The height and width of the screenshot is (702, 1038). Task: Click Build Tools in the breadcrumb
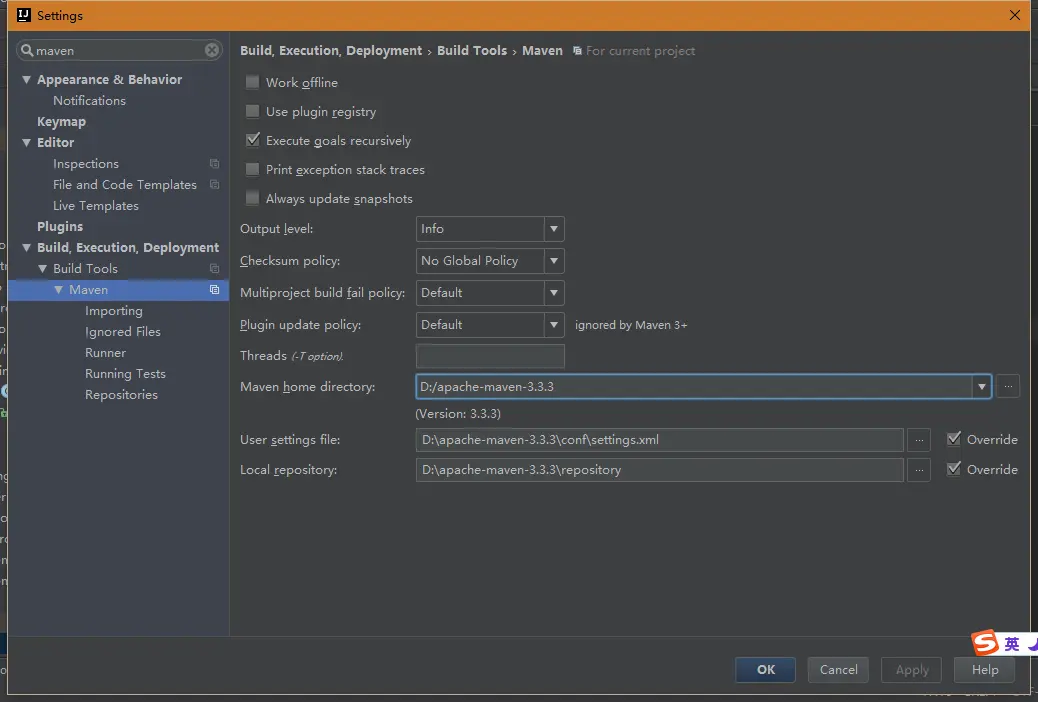[471, 50]
